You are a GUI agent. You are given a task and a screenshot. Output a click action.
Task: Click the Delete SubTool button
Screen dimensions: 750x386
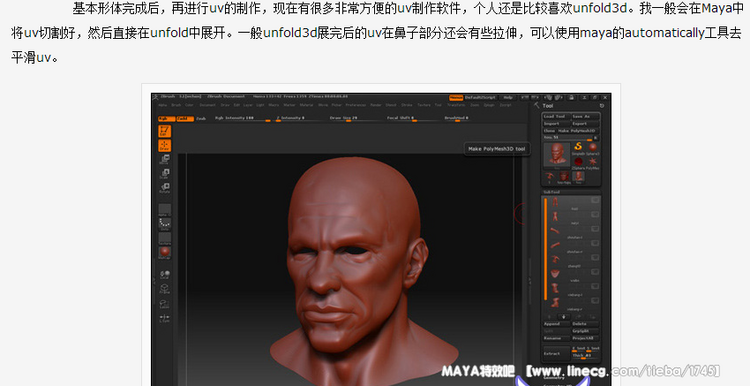click(x=585, y=324)
